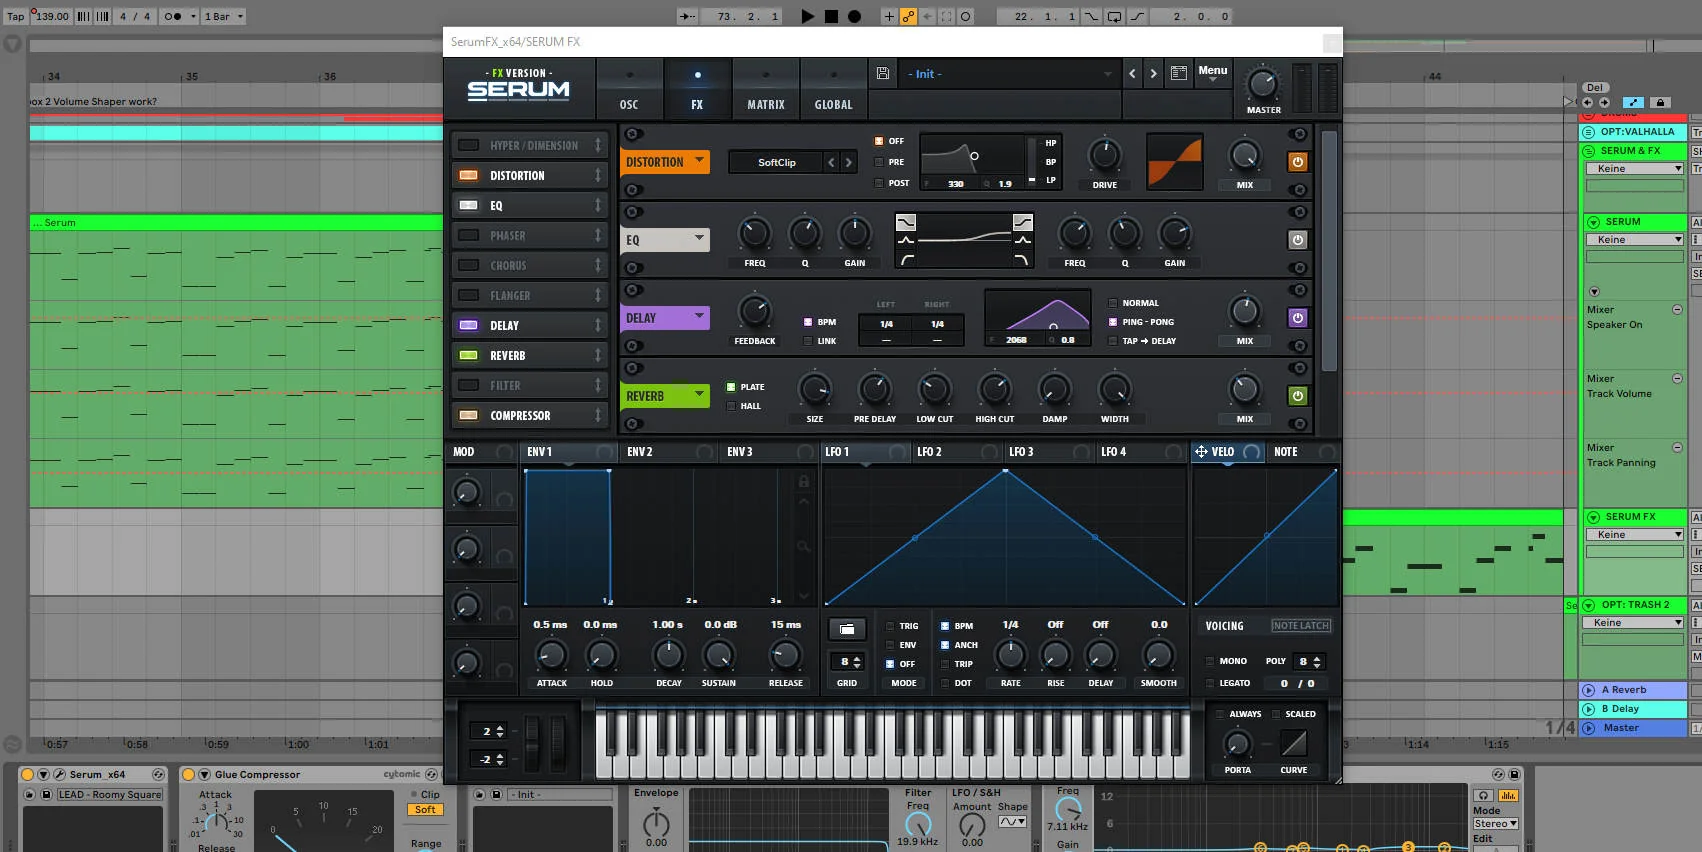
Task: Click the Soft clip button in Glue Compressor
Action: point(426,810)
